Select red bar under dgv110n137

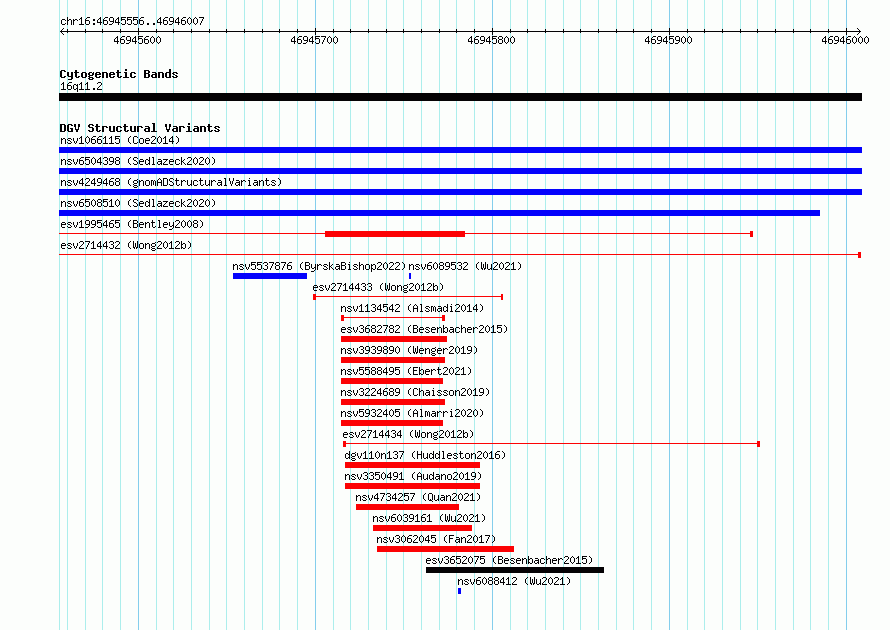pos(413,465)
